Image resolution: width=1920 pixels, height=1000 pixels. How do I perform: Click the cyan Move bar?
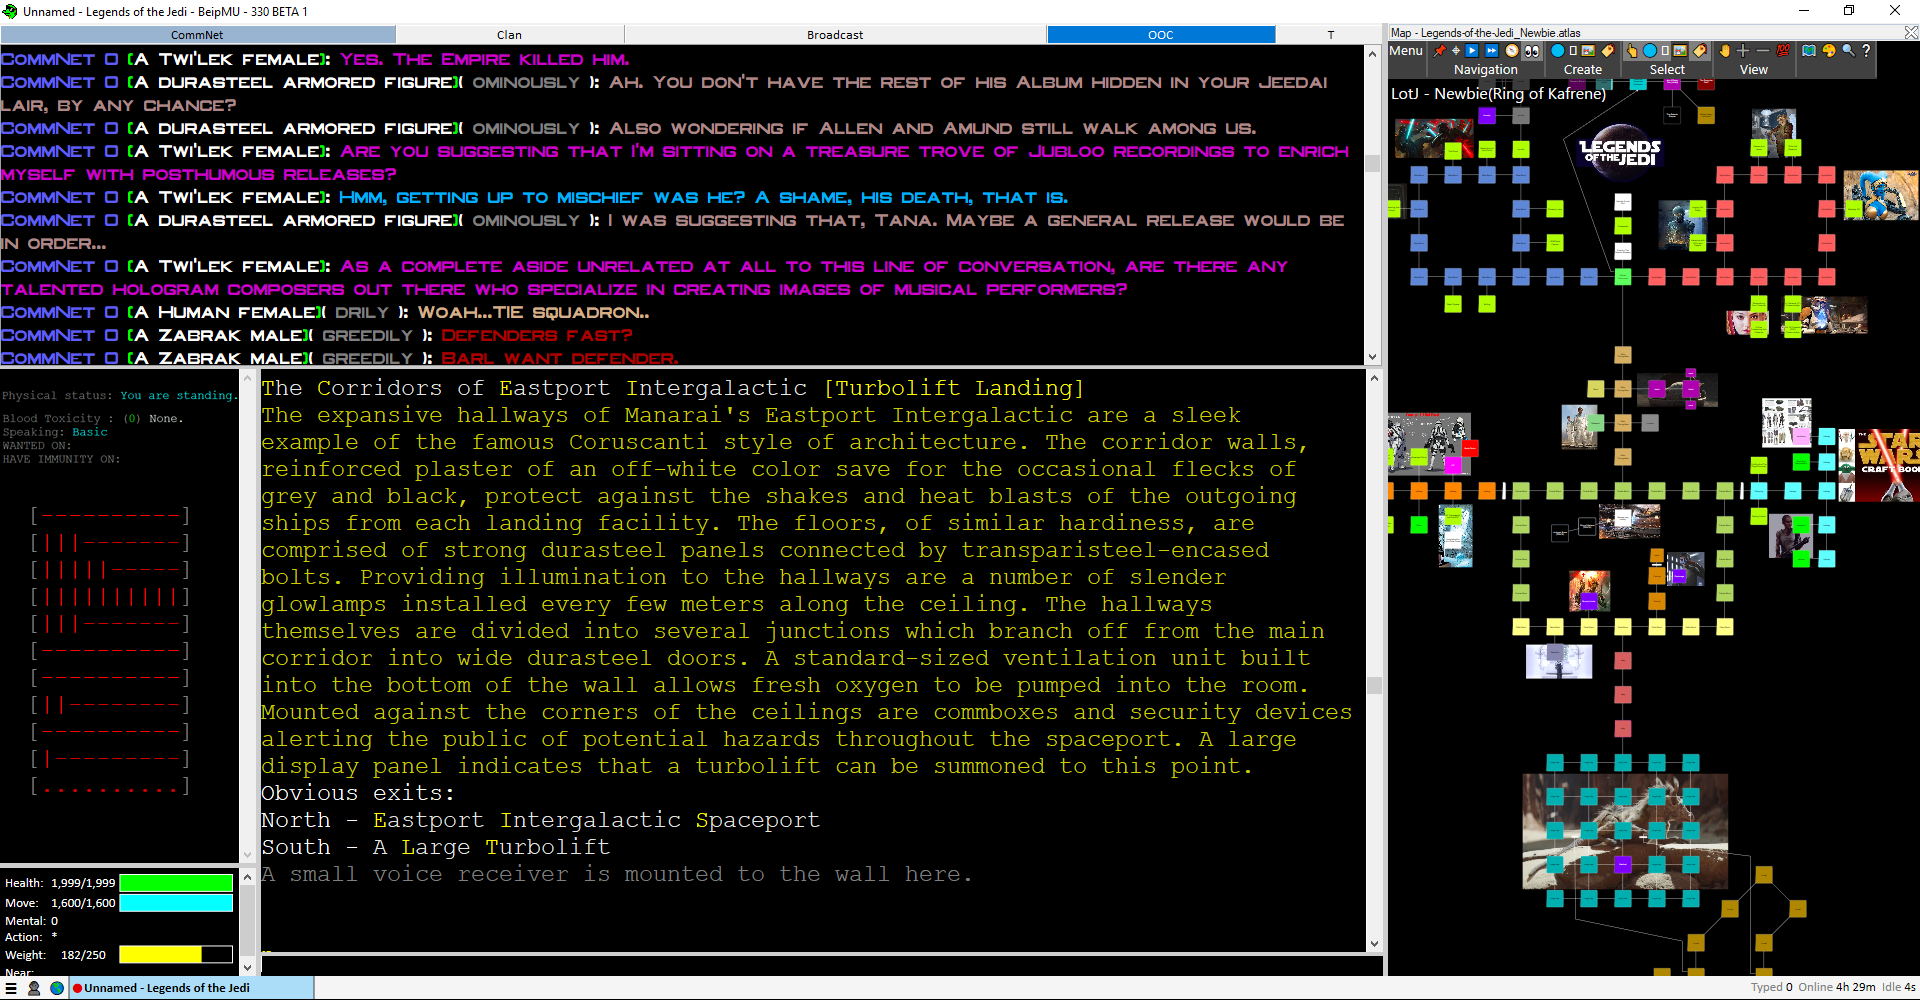[176, 903]
